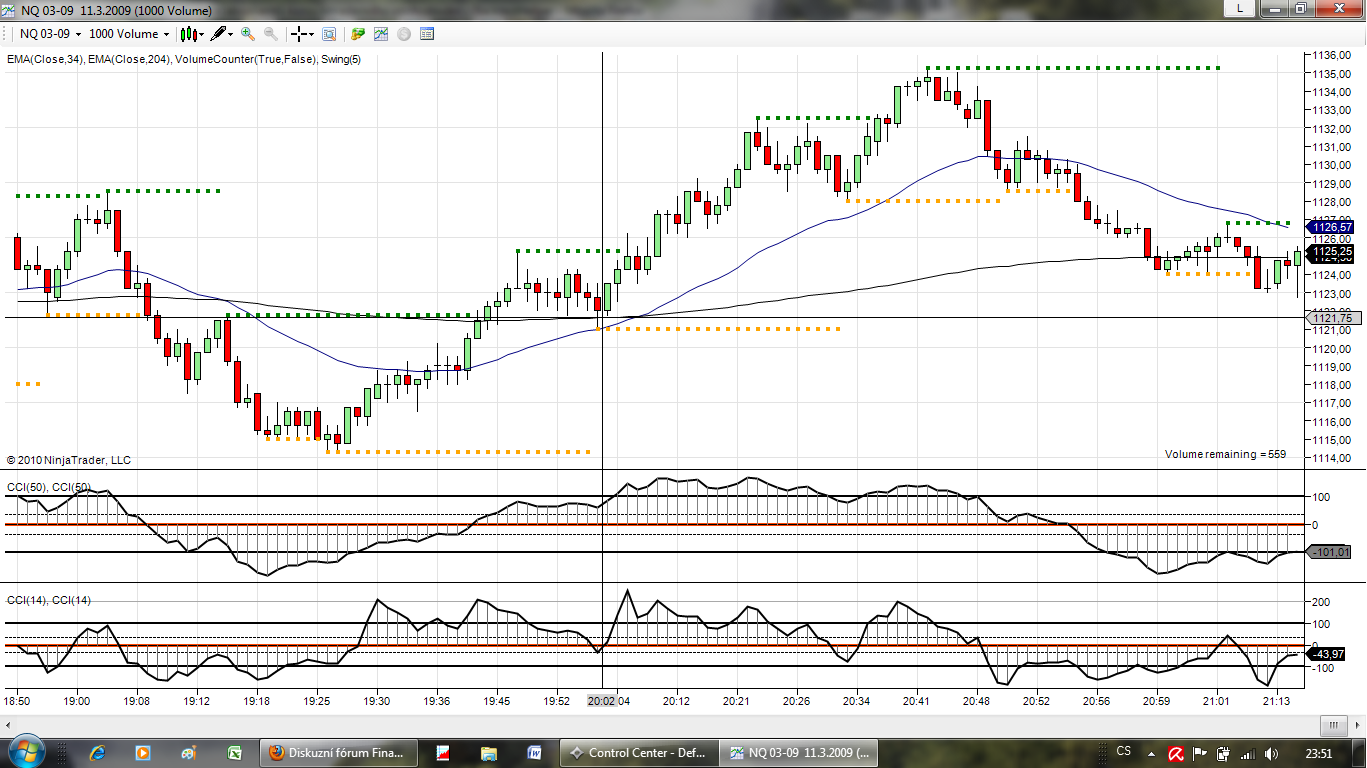Image resolution: width=1367 pixels, height=768 pixels.
Task: Click the greyed-out strategies dollar icon
Action: pyautogui.click(x=404, y=34)
